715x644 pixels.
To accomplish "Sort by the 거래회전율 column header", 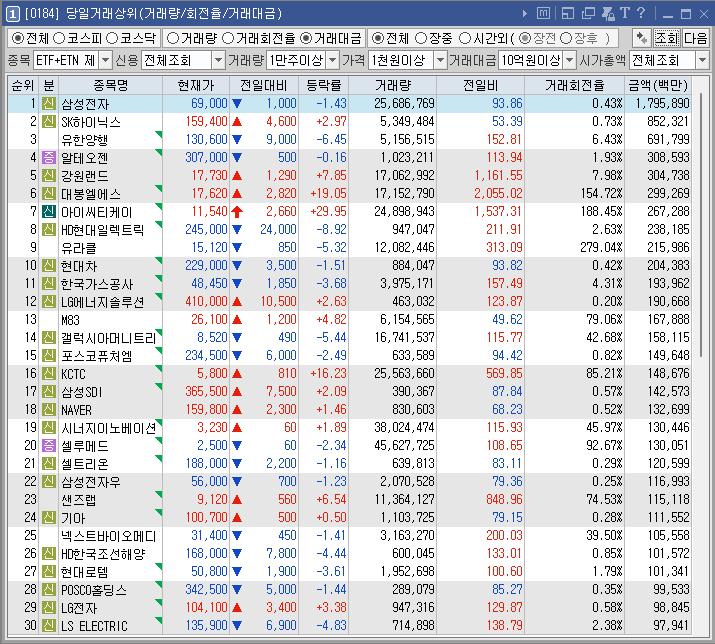I will coord(575,85).
